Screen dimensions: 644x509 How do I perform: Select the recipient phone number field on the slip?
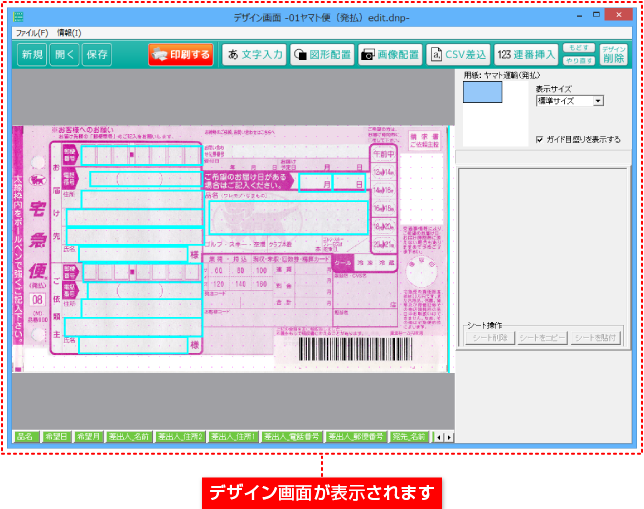tap(146, 179)
